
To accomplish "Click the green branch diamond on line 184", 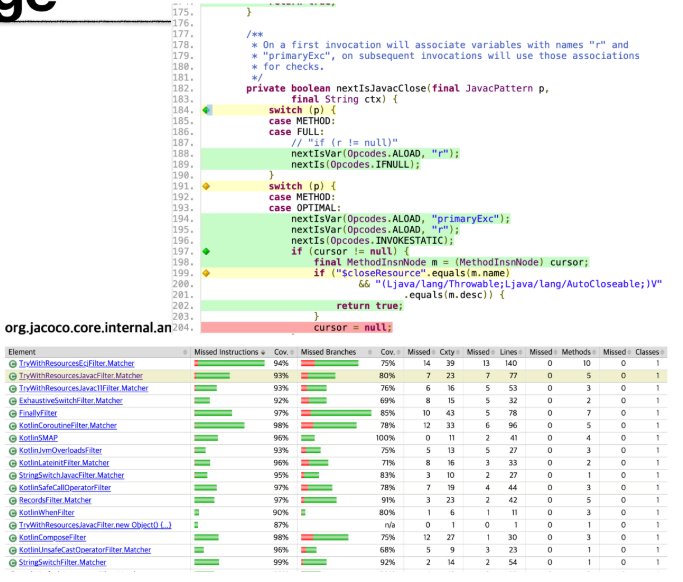I will tap(206, 110).
